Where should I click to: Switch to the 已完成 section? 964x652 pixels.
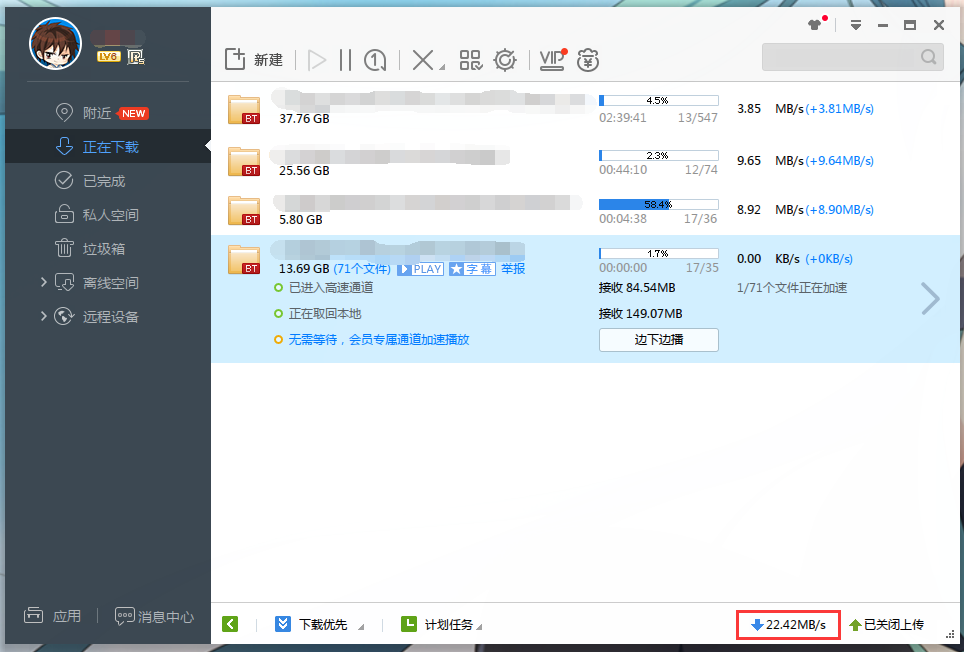pos(103,181)
